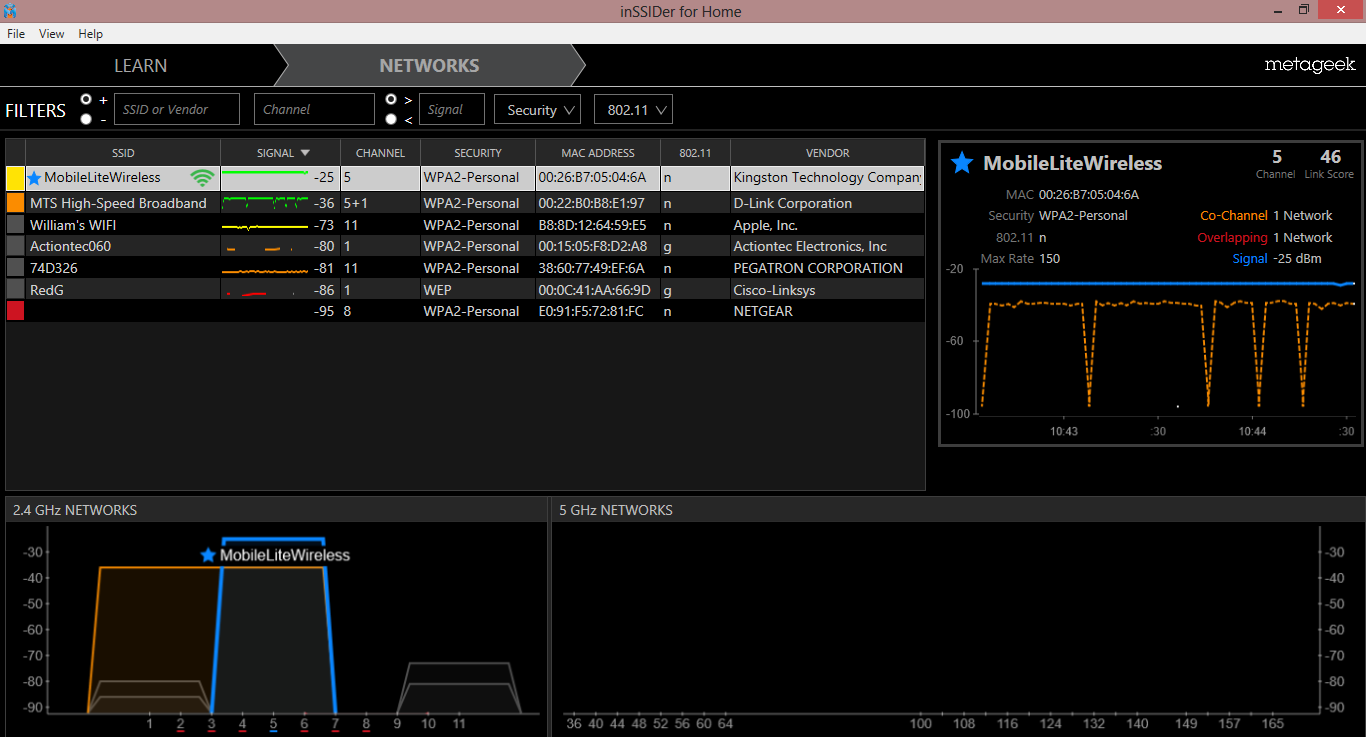Screen dimensions: 1366x737
Task: Select the greater-than signal radio button
Action: pyautogui.click(x=392, y=99)
